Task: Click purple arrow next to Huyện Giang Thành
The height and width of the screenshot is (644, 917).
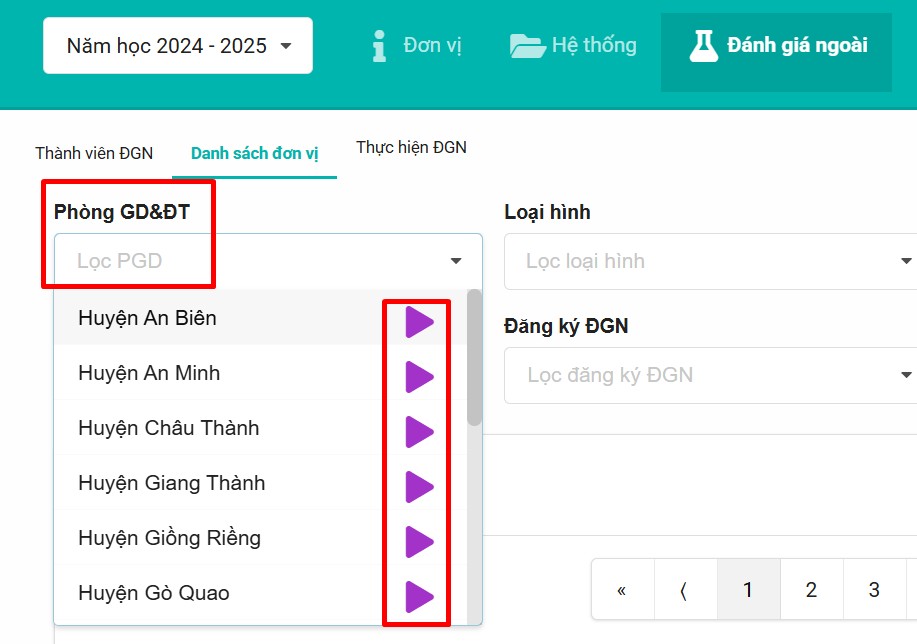Action: pyautogui.click(x=419, y=487)
